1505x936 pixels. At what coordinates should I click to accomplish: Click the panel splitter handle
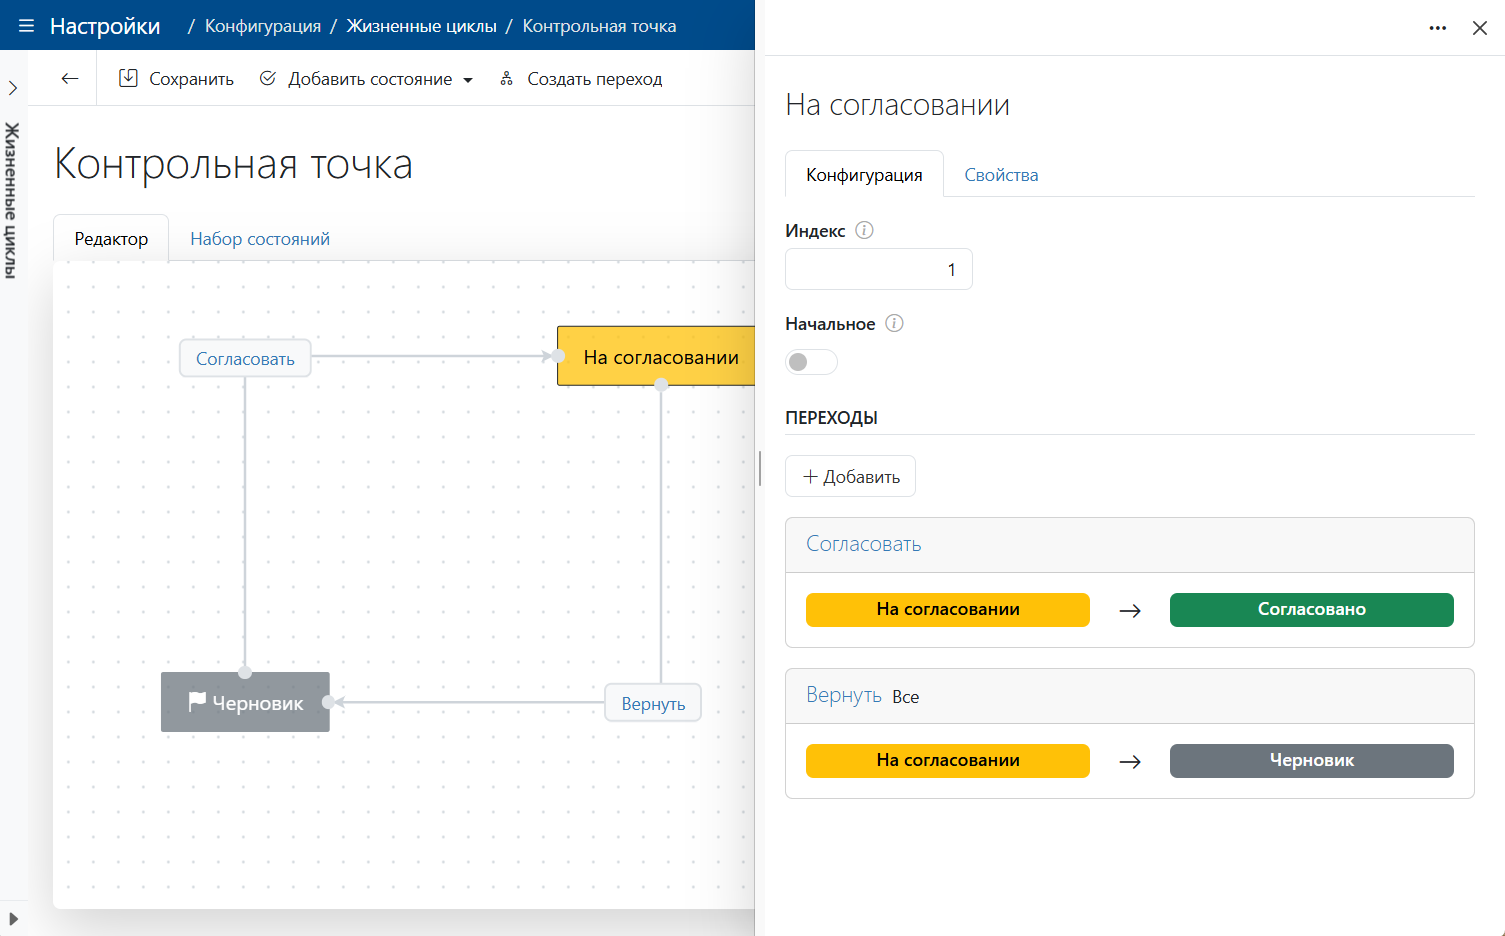coord(760,468)
